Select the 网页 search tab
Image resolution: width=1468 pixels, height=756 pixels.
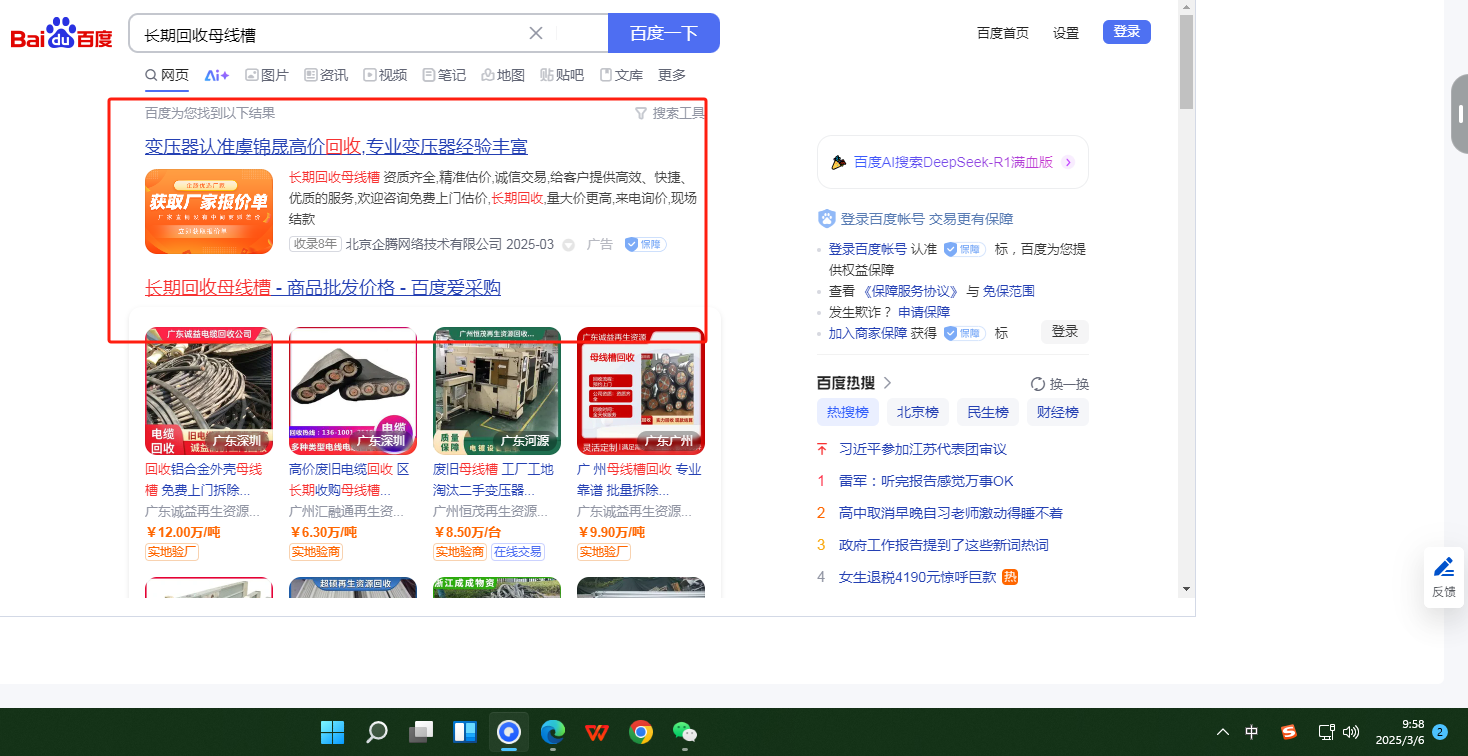[167, 75]
